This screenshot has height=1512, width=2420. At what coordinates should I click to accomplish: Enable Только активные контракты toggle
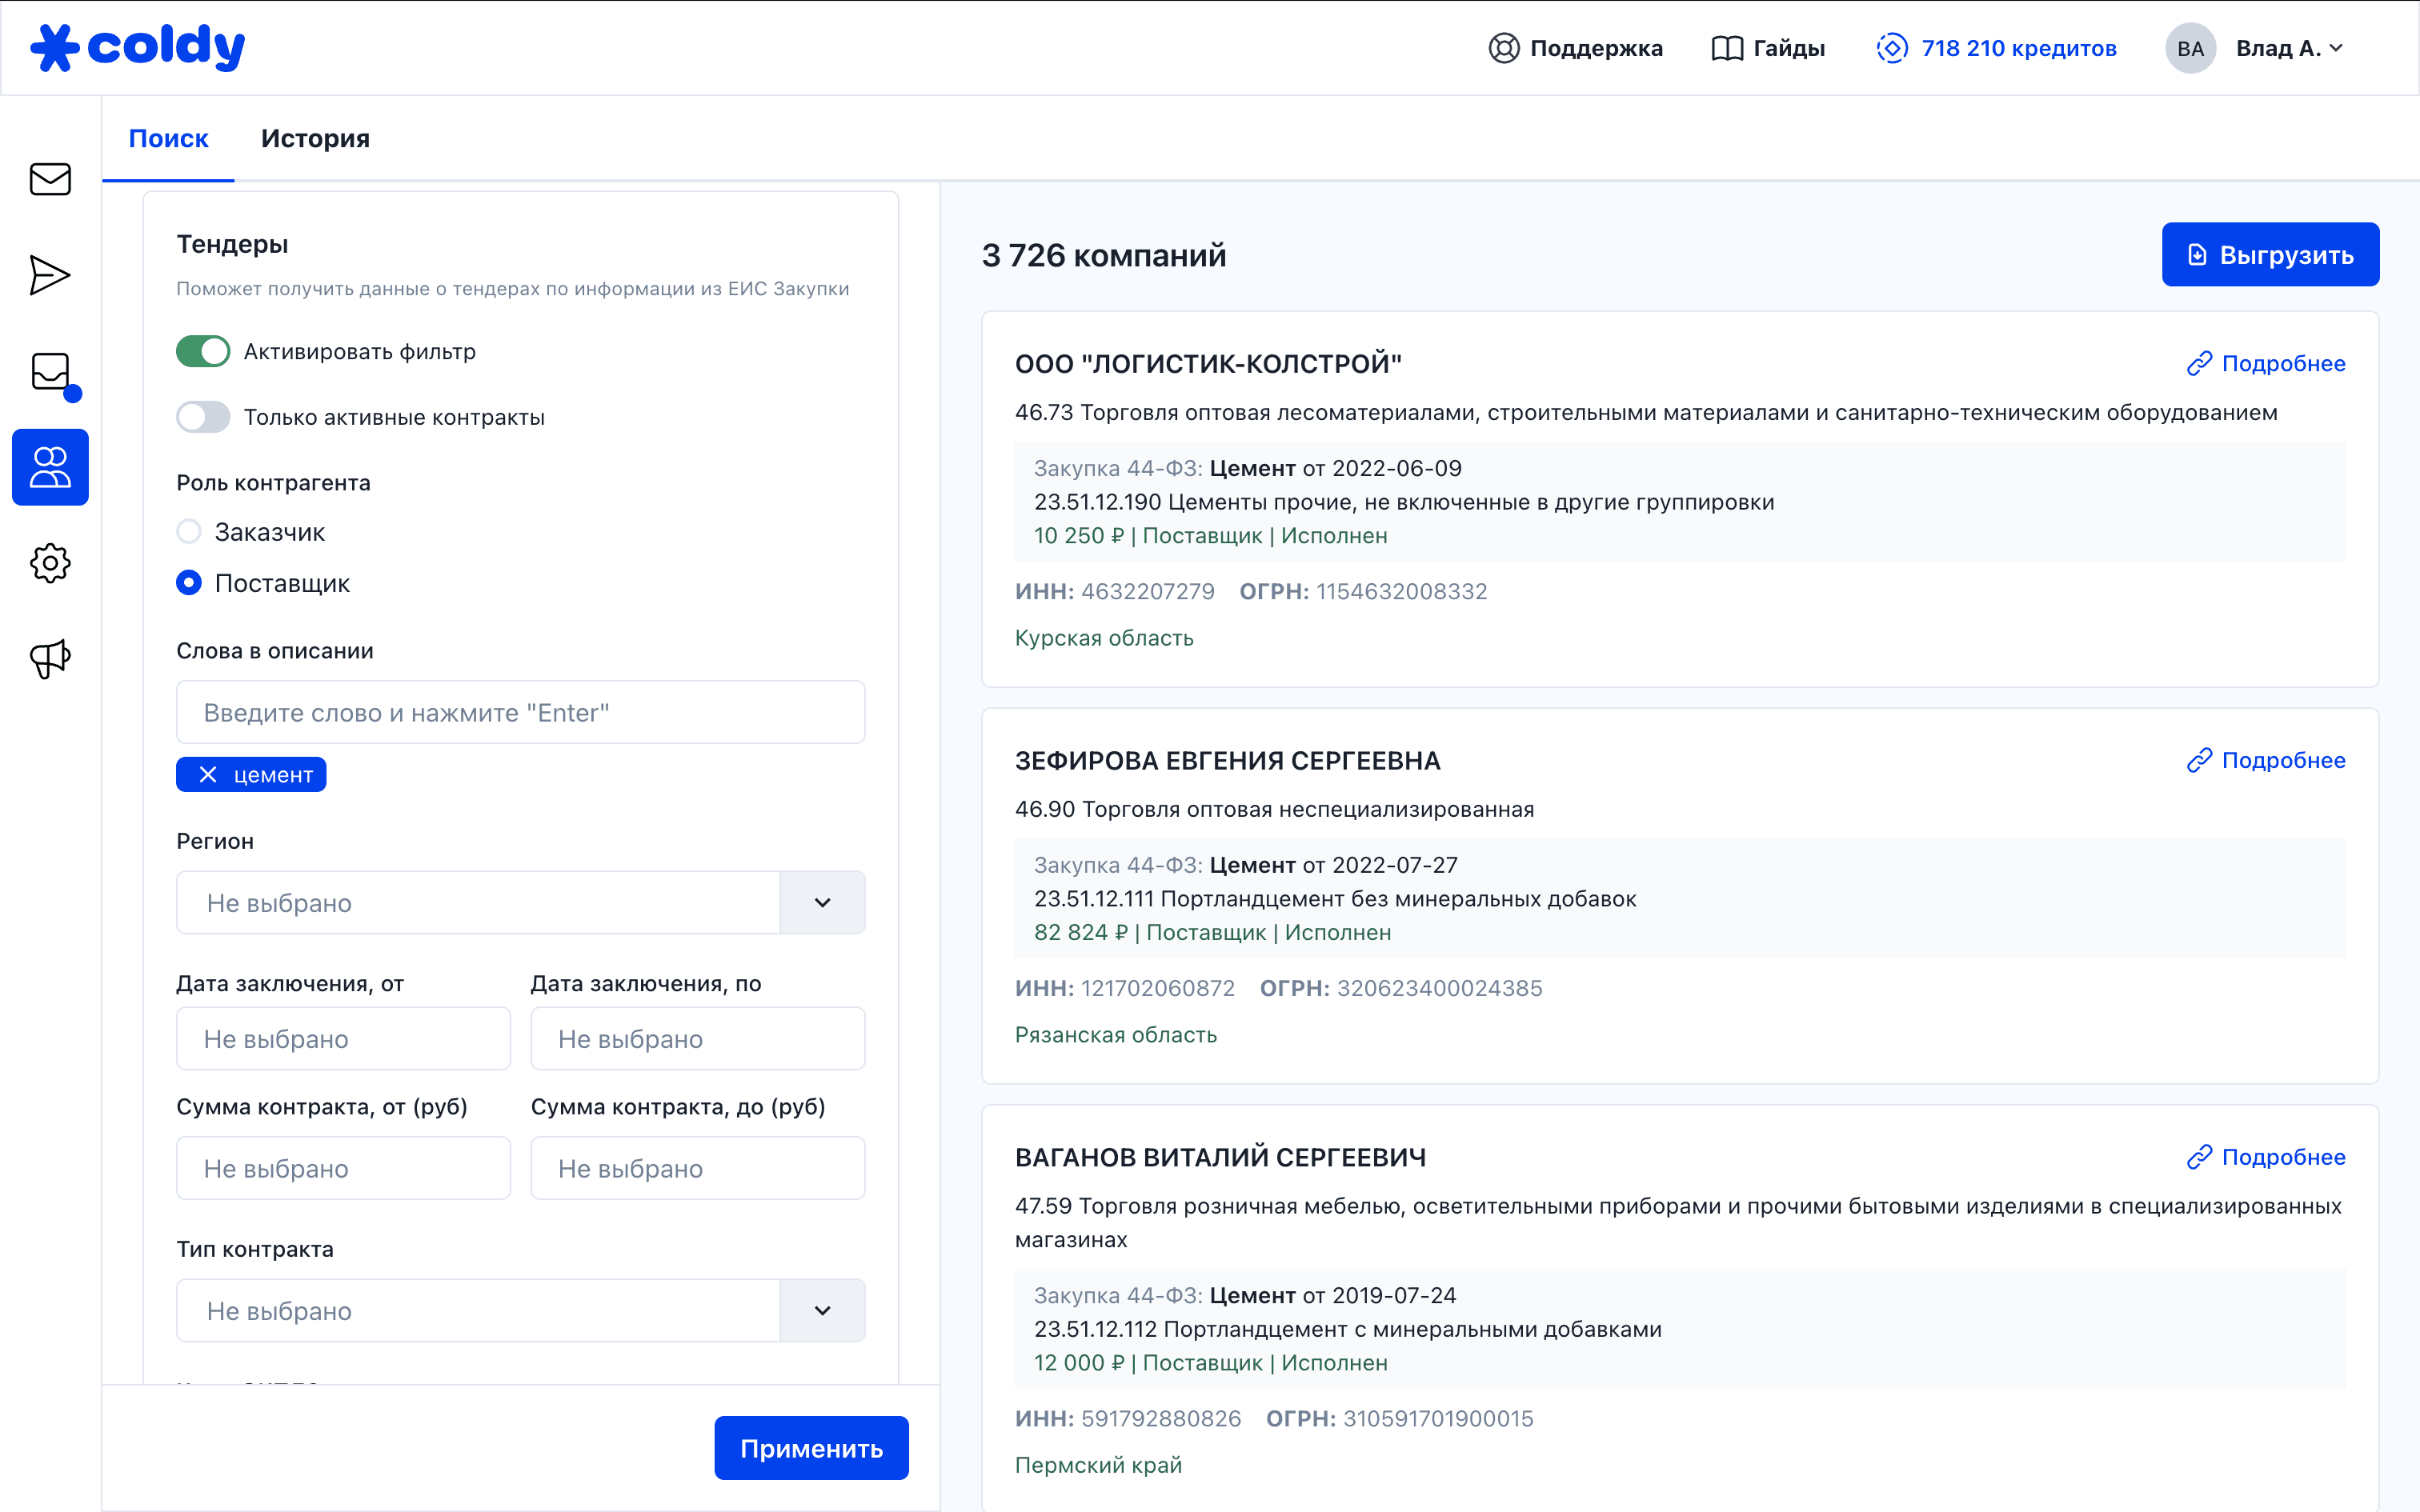click(x=203, y=417)
